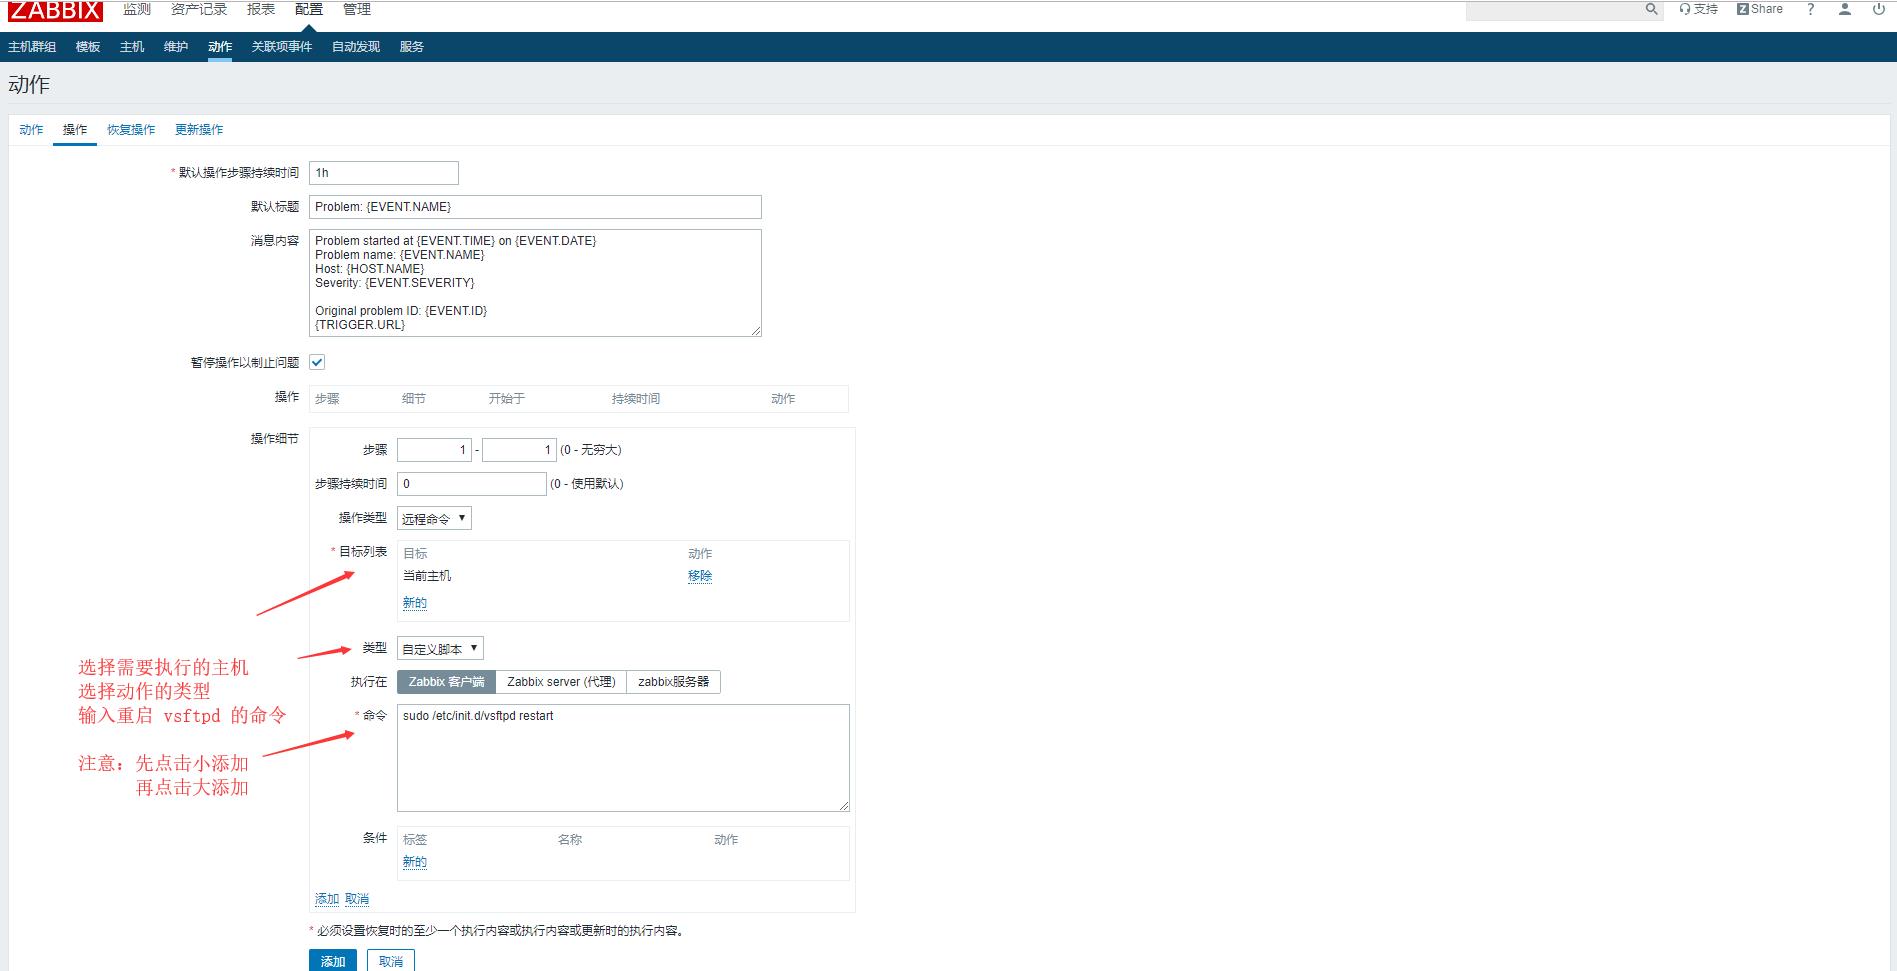Click the 当前主机 target entry
This screenshot has height=971, width=1897.
pos(427,576)
